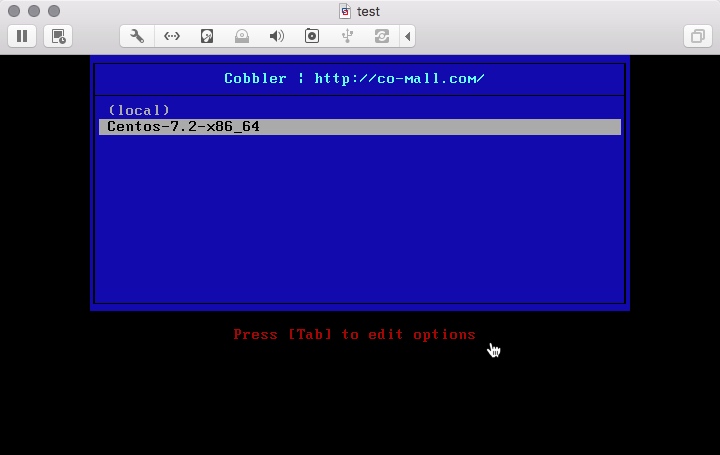Enter full screen view button

click(x=698, y=36)
